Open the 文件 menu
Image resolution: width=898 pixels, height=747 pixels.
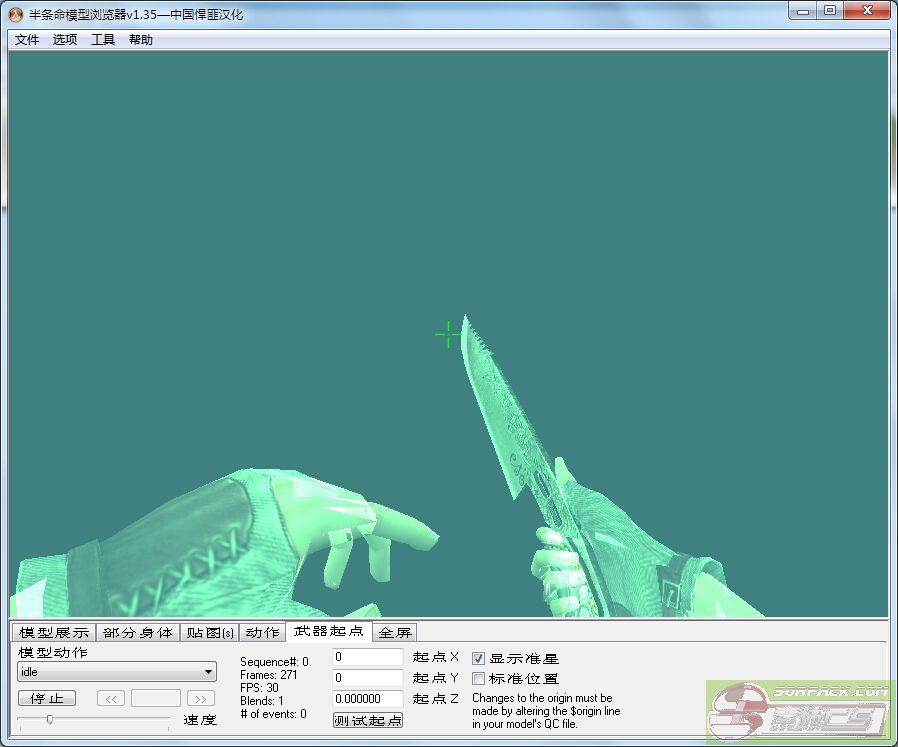[27, 40]
